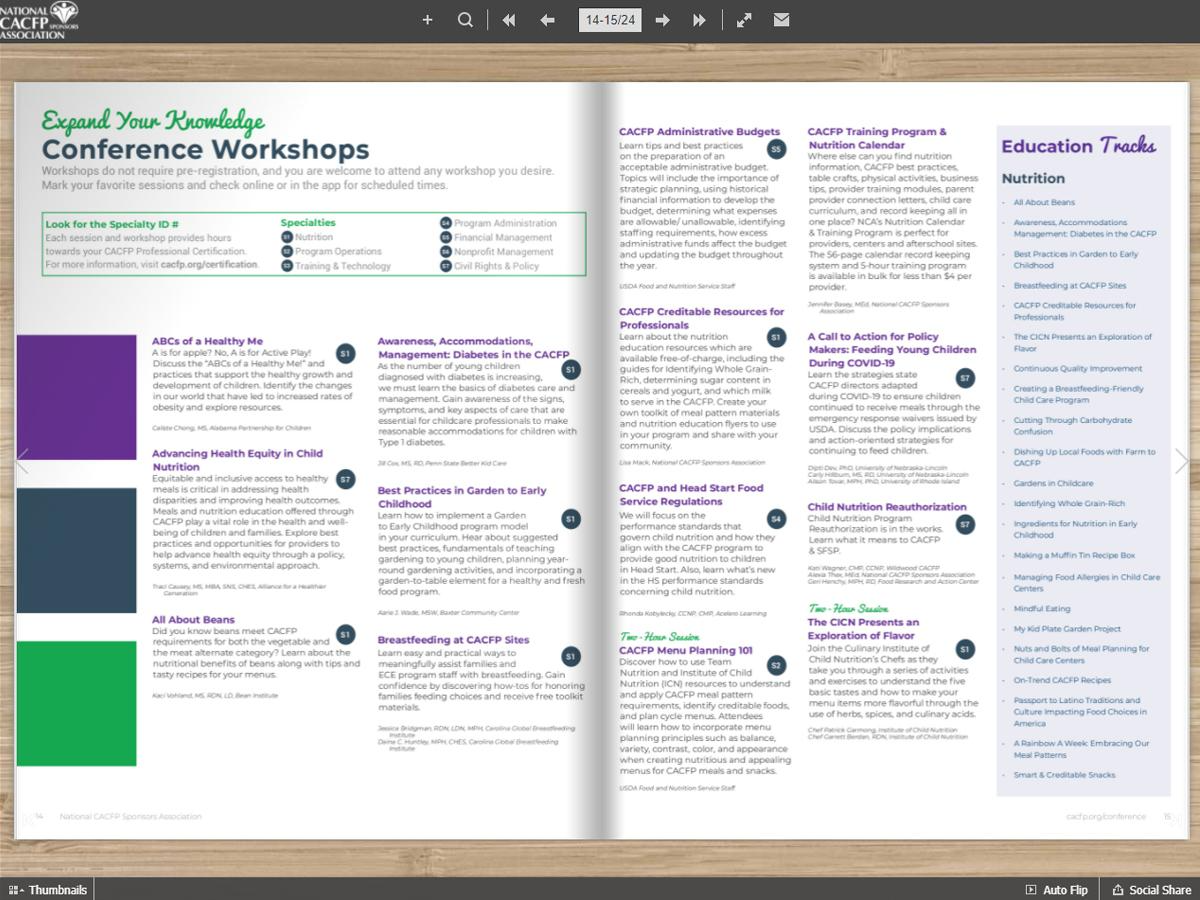
Task: Click 'CACFP and Head Start Food Service Regulations' title
Action: (x=691, y=494)
